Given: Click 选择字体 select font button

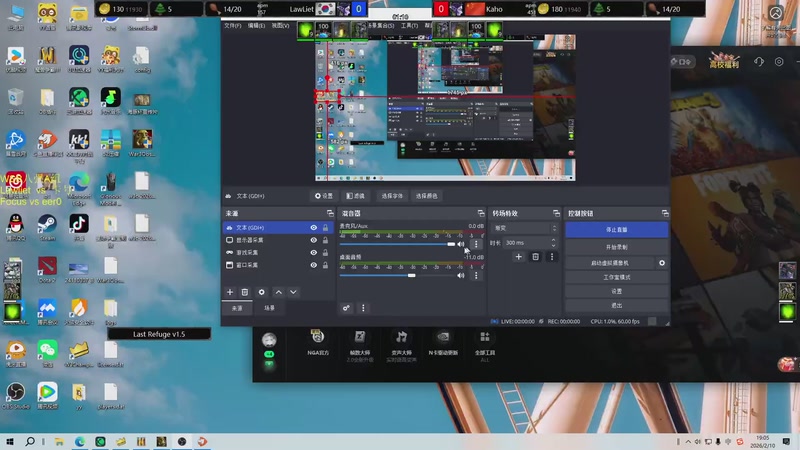Looking at the screenshot, I should point(392,196).
